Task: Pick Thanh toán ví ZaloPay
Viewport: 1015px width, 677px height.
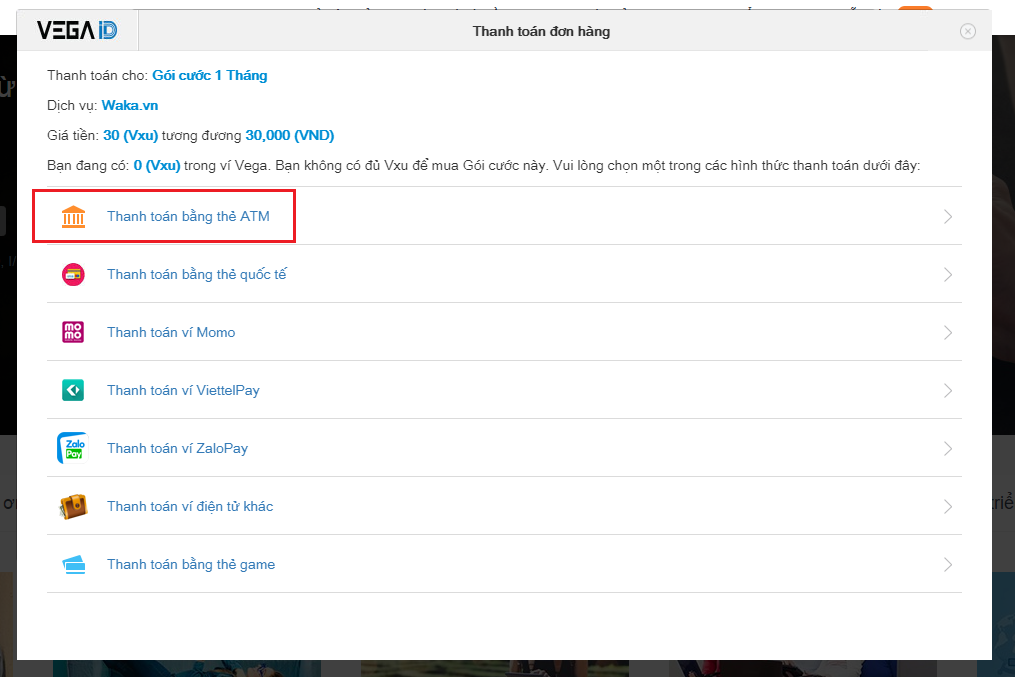Action: 177,449
